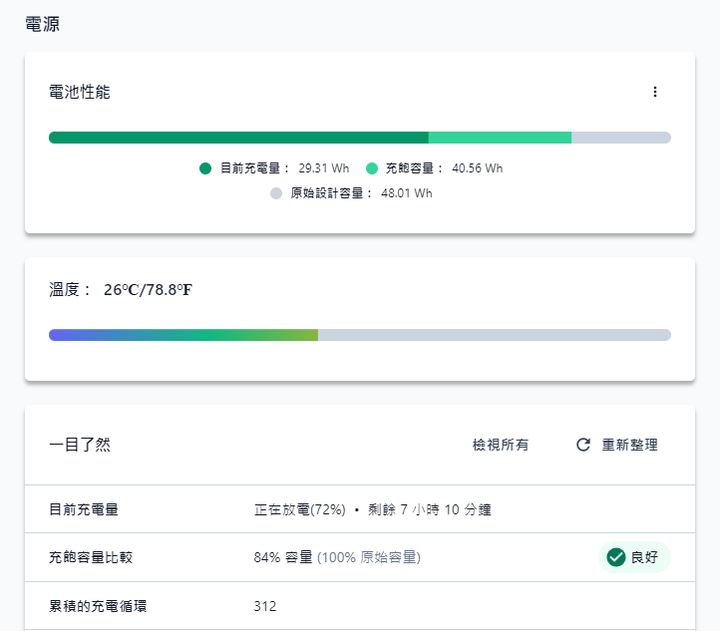Select the 累積的充電循環 row label

click(x=98, y=606)
